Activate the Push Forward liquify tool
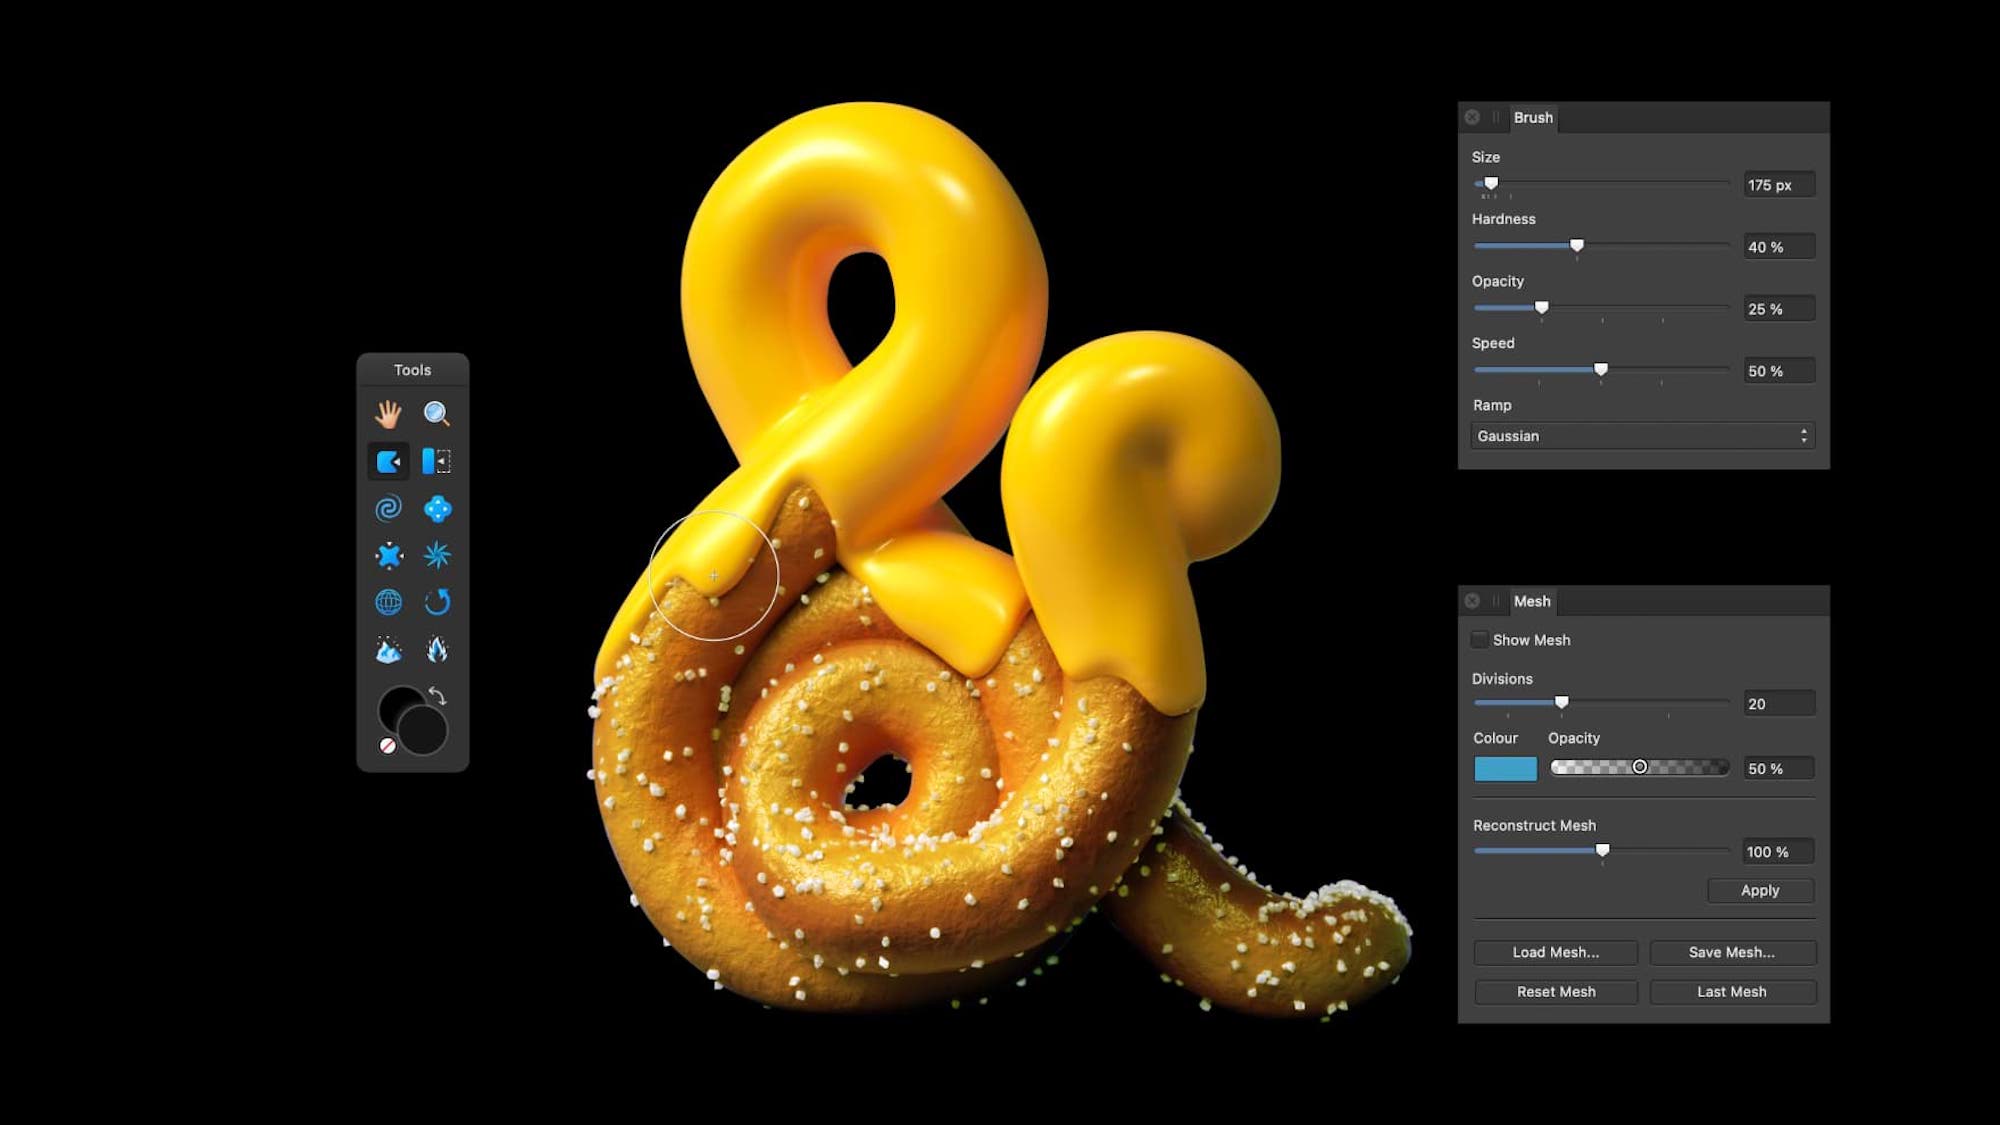The image size is (2000, 1125). 388,462
